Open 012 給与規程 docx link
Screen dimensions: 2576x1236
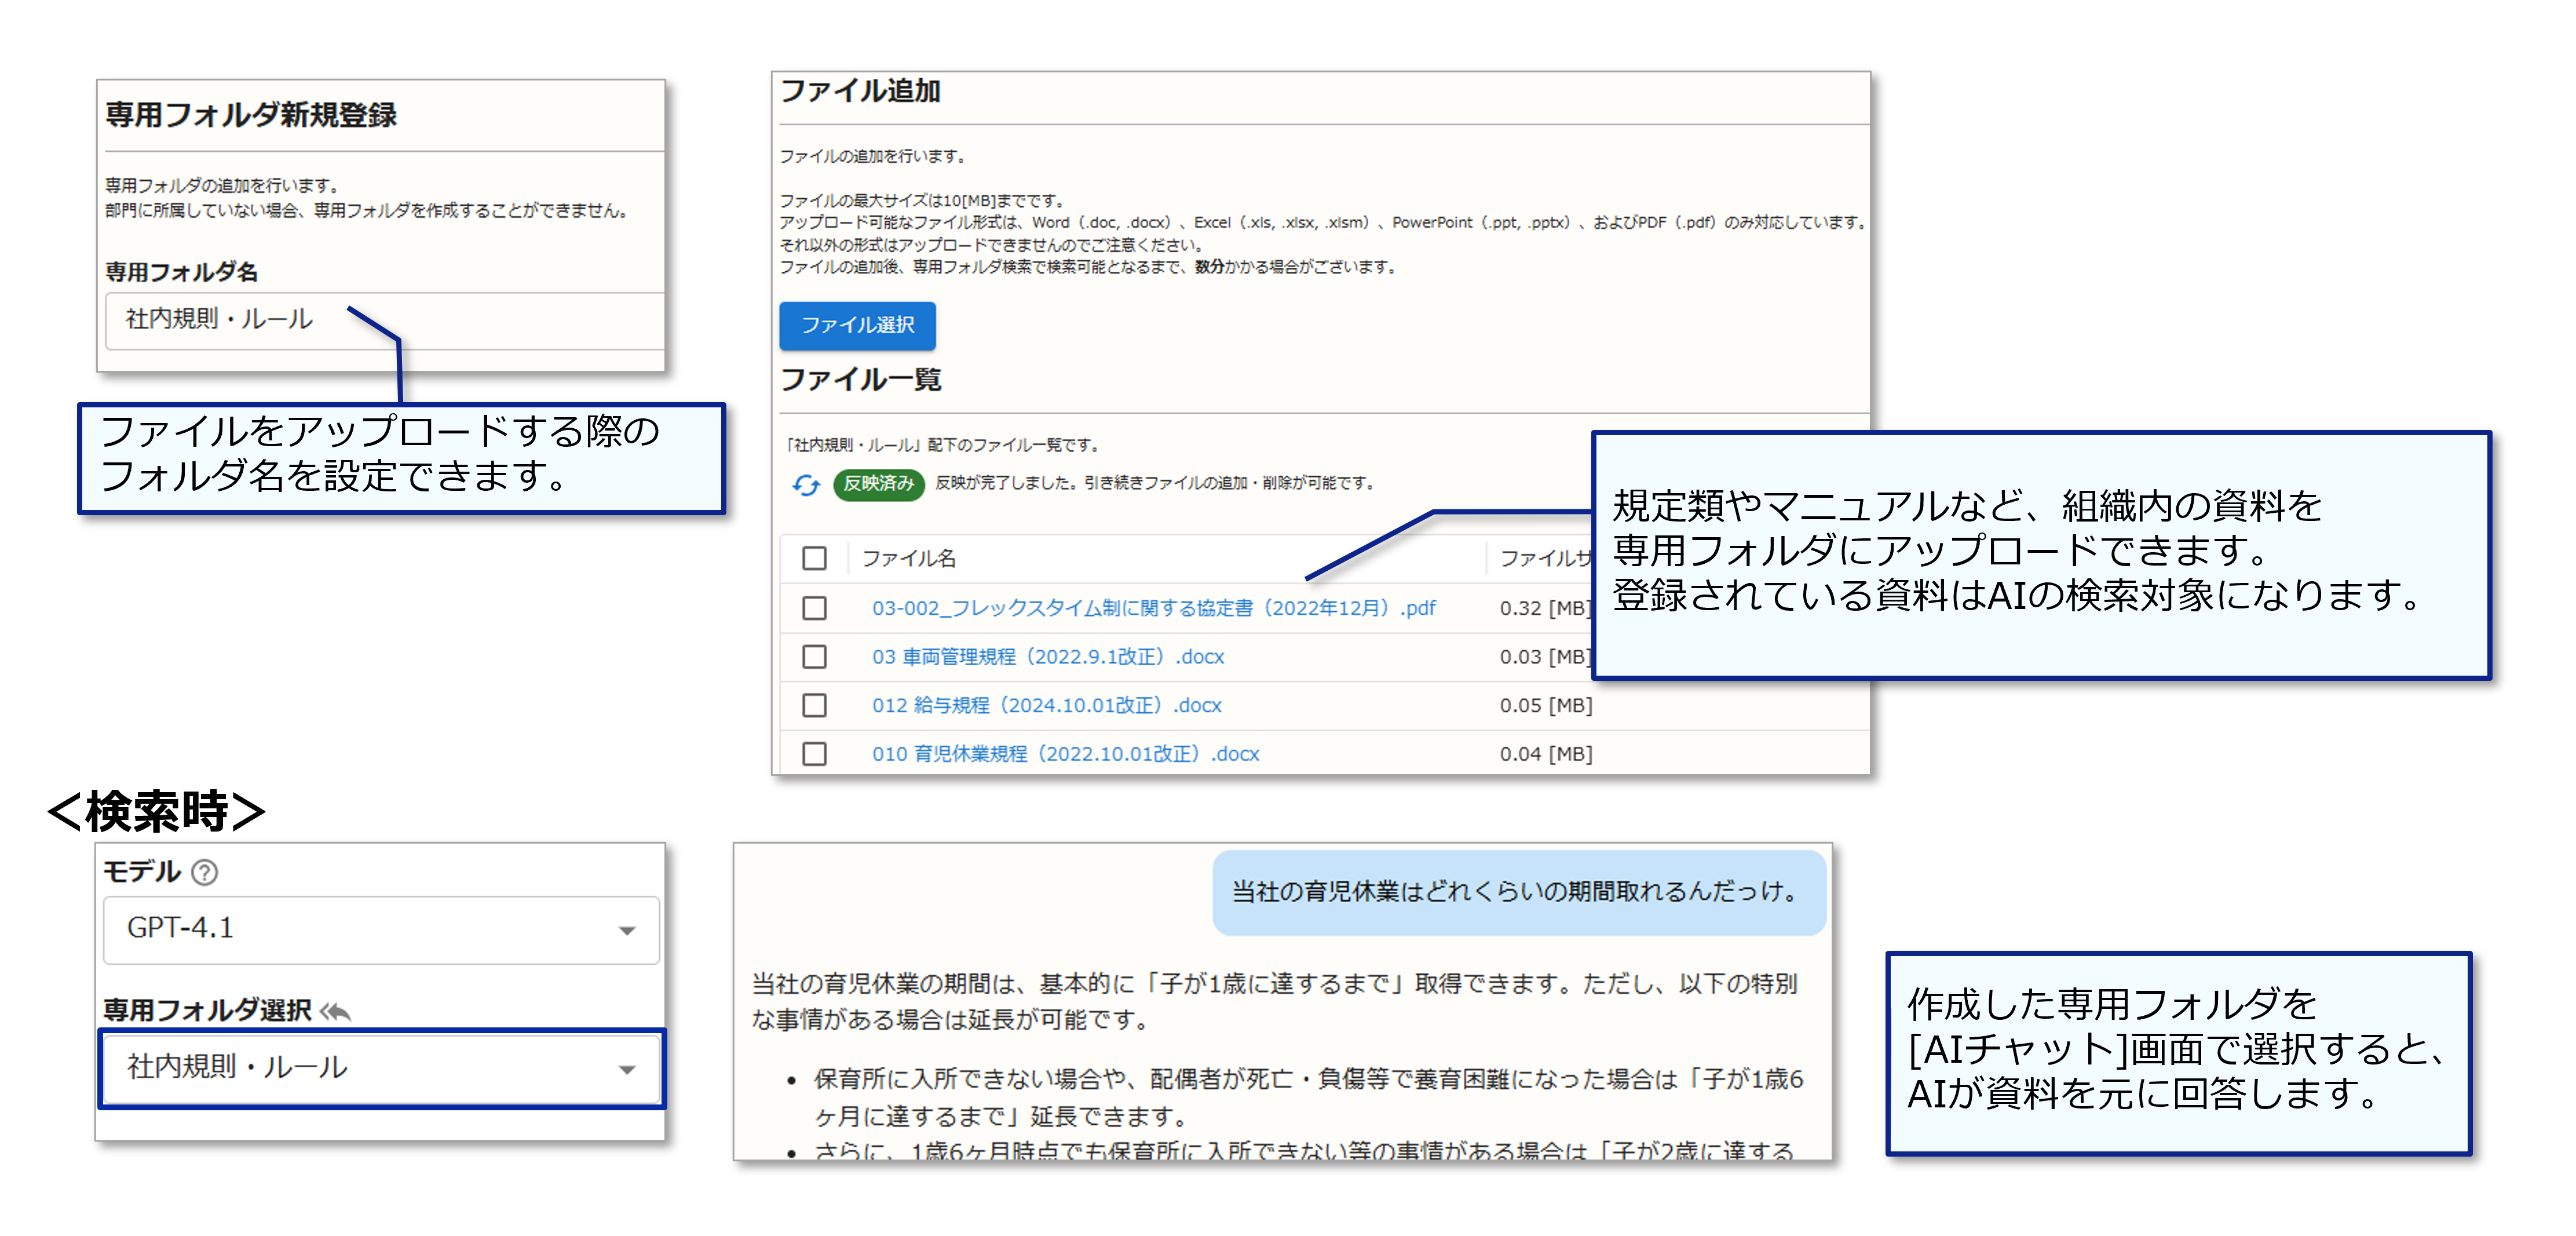click(1046, 705)
